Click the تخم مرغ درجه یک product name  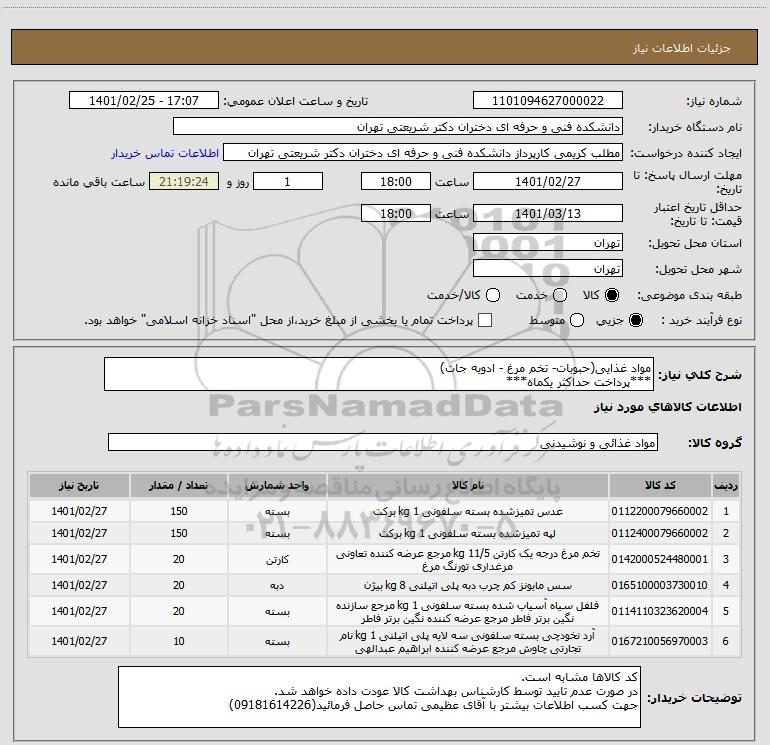click(x=468, y=560)
